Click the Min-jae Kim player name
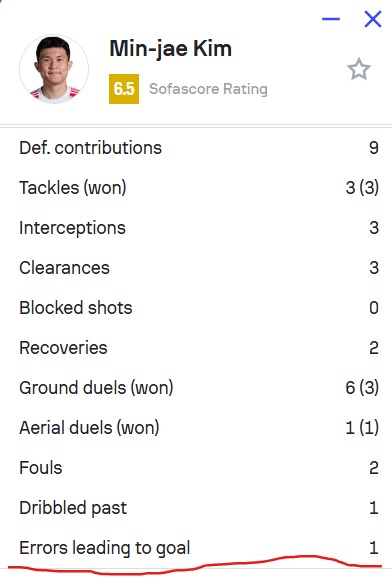 click(171, 49)
